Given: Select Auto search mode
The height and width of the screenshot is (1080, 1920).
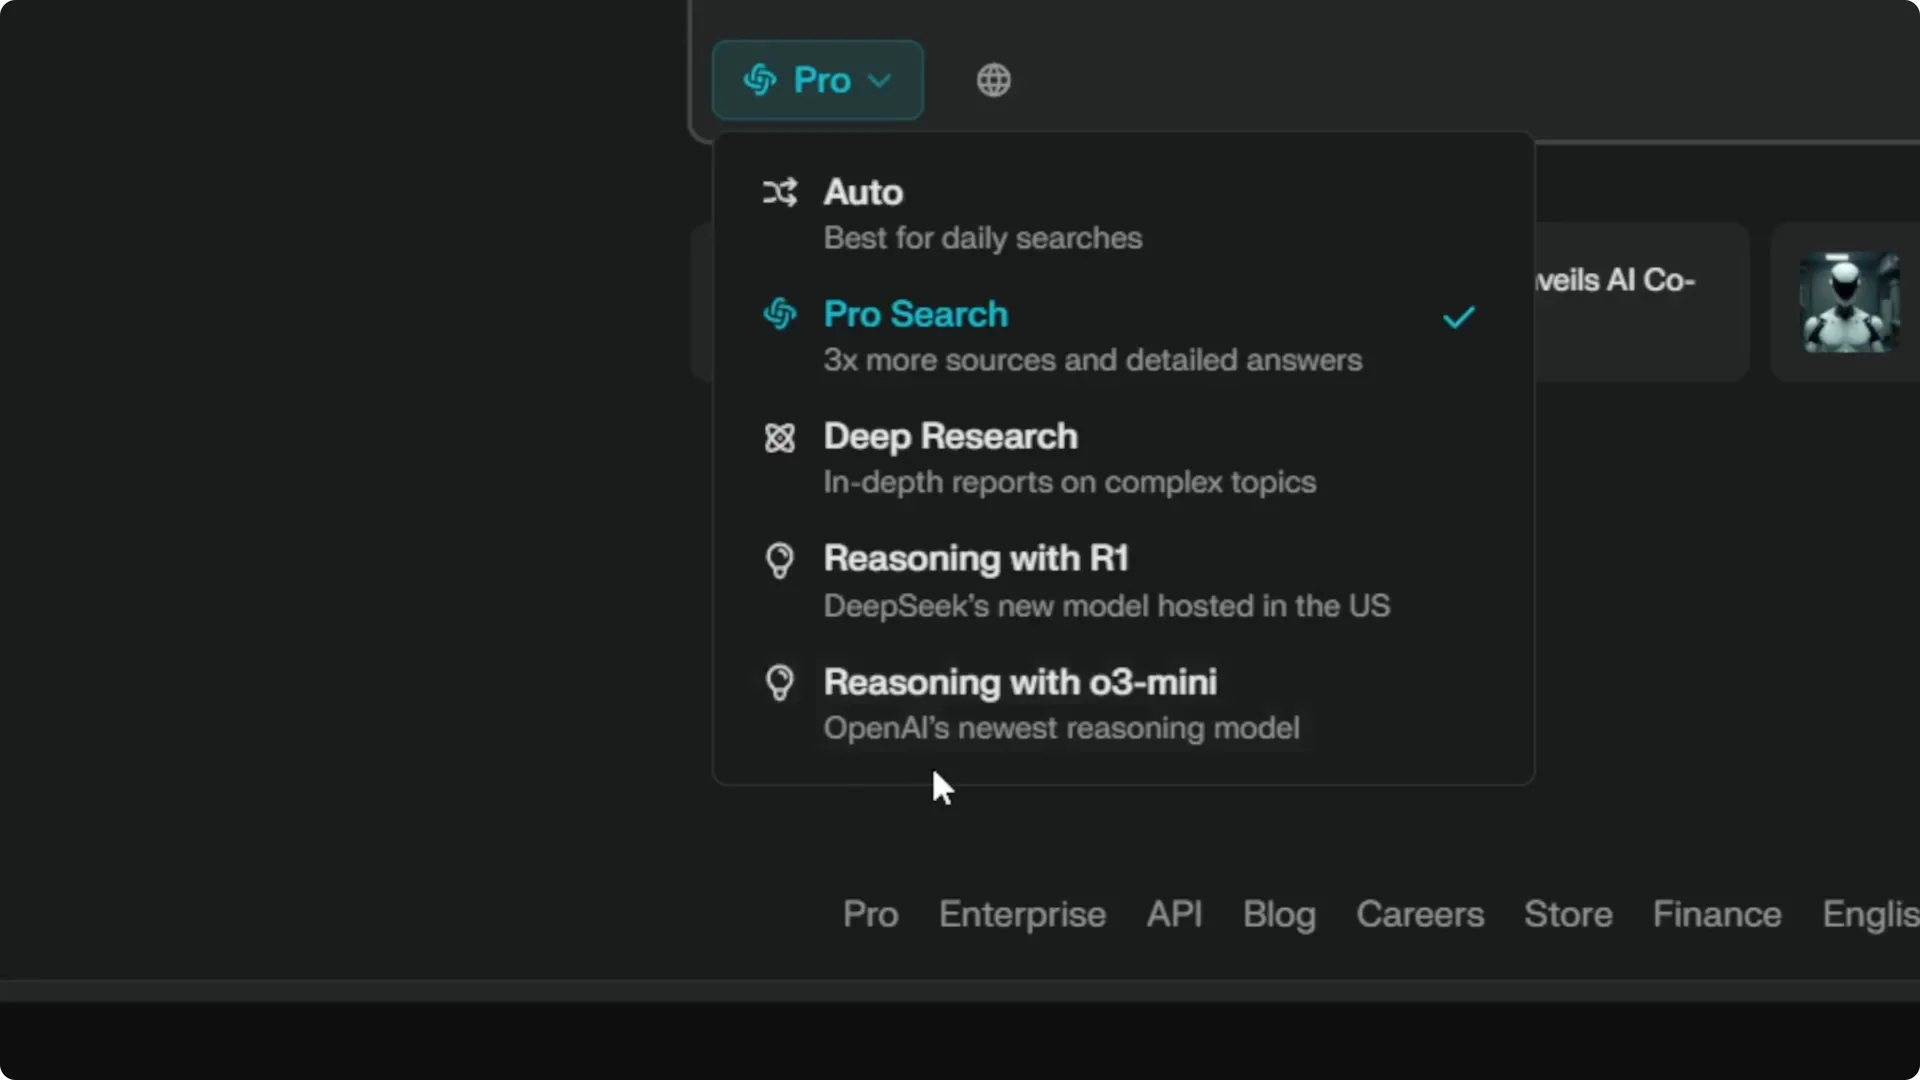Looking at the screenshot, I should [x=863, y=193].
